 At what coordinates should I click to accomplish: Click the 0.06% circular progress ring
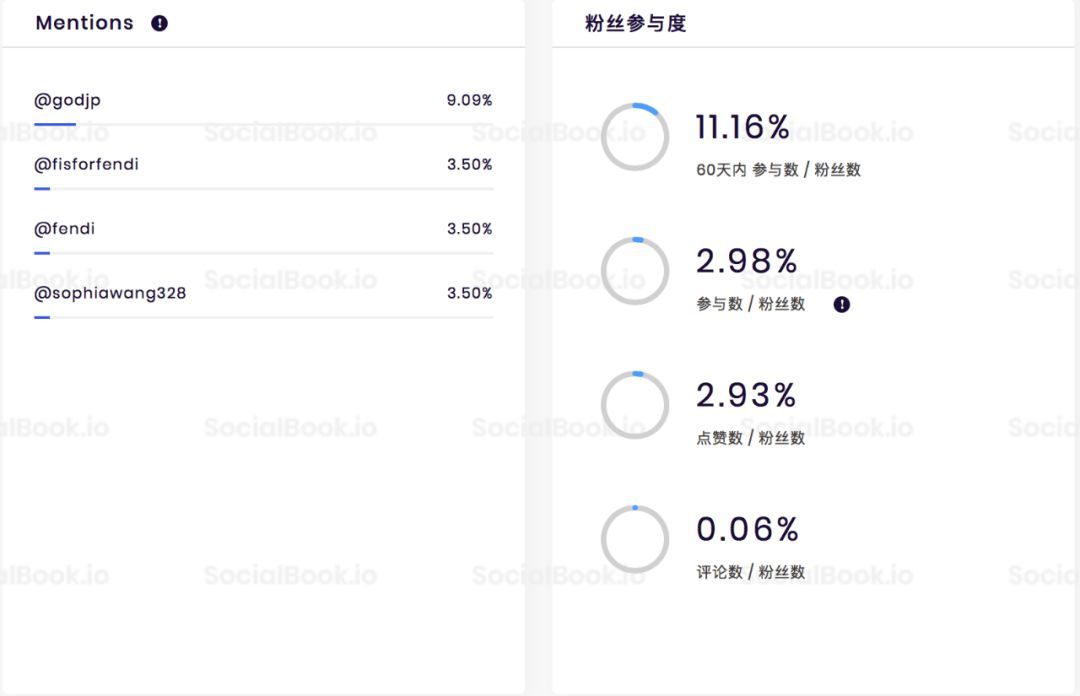(635, 540)
